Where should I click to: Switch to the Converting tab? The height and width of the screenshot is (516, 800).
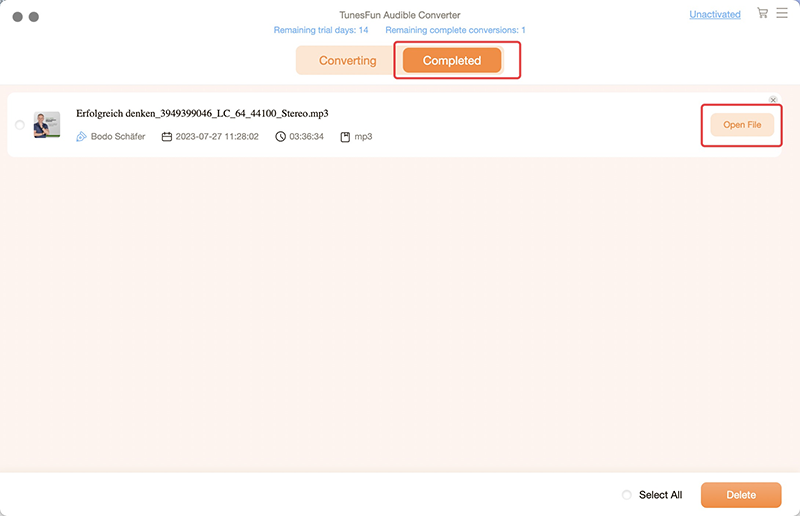point(347,61)
